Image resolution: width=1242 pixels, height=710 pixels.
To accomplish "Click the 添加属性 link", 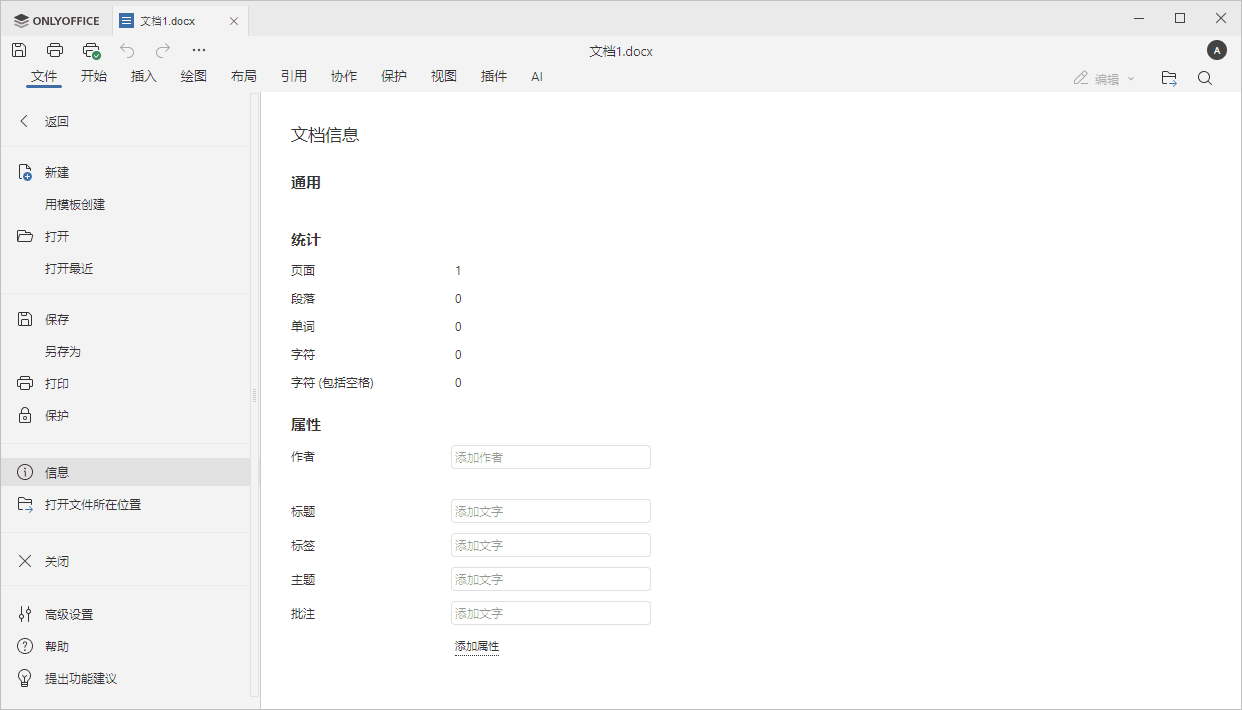I will 477,646.
